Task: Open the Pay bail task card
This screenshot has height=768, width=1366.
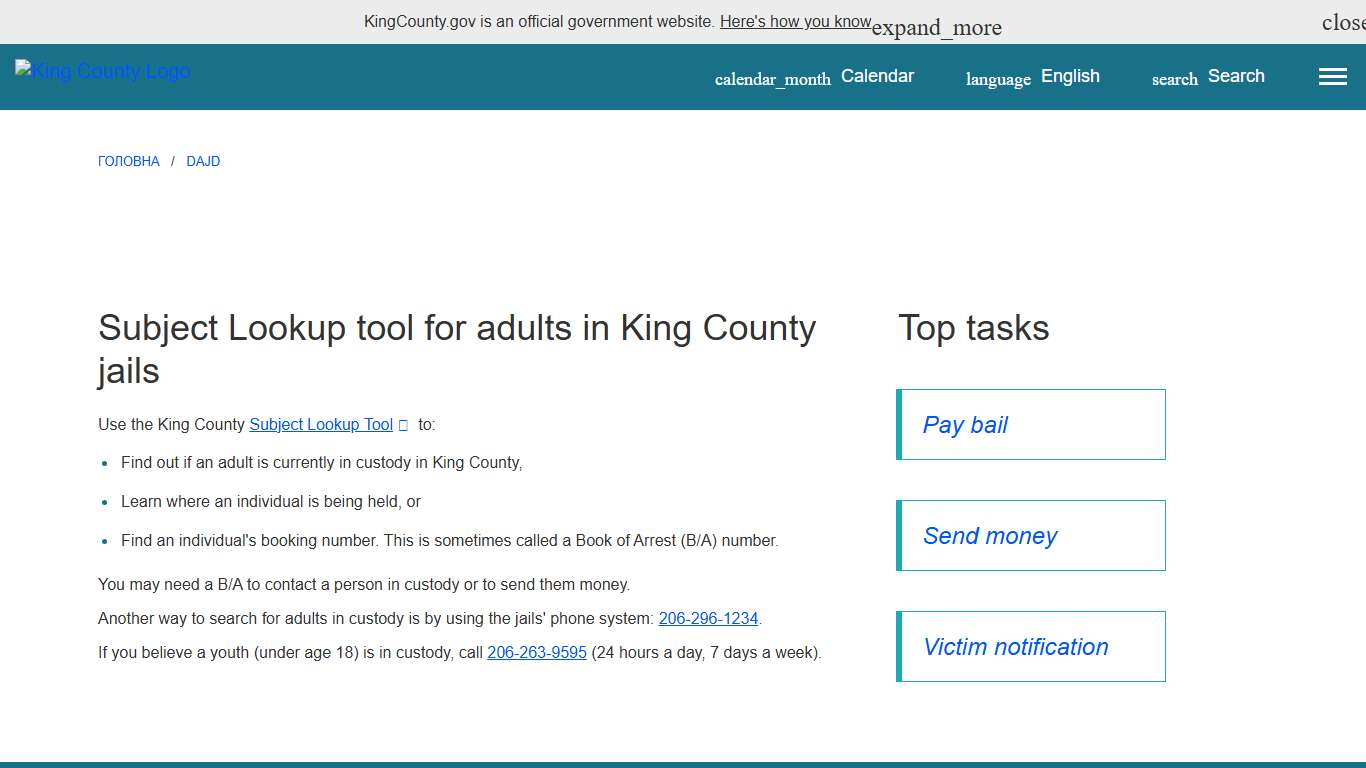Action: (x=964, y=424)
